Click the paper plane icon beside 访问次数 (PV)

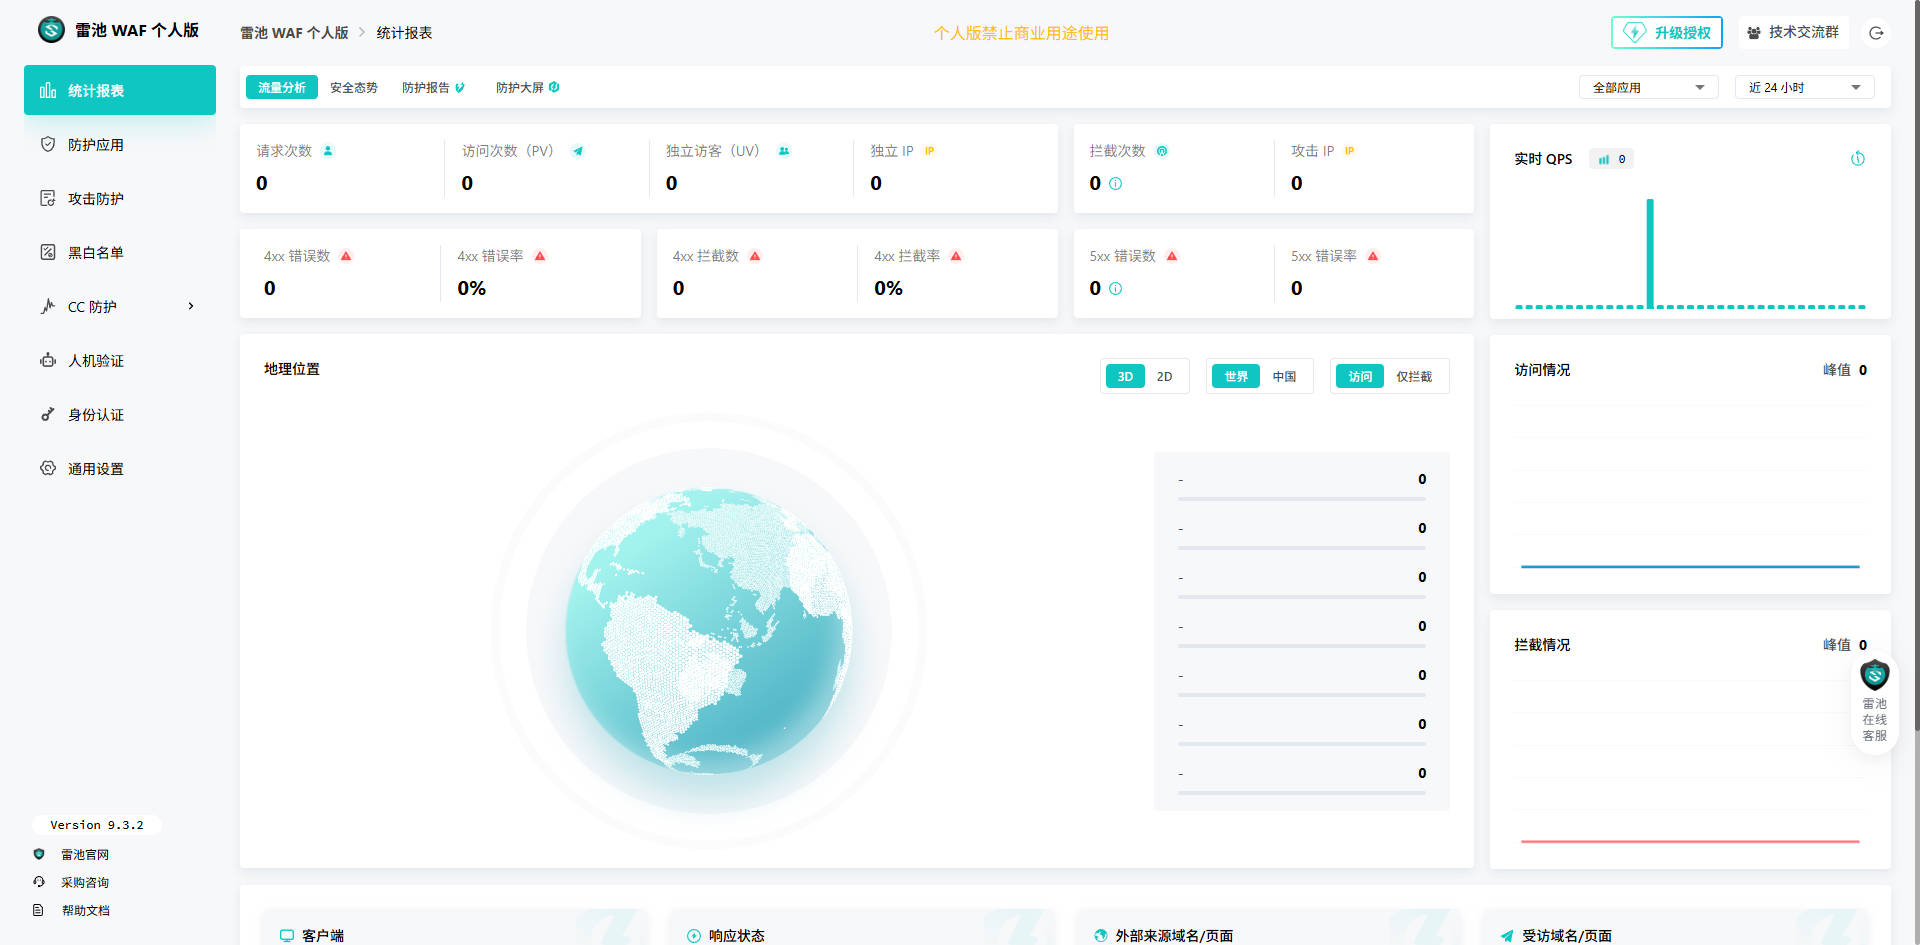578,151
